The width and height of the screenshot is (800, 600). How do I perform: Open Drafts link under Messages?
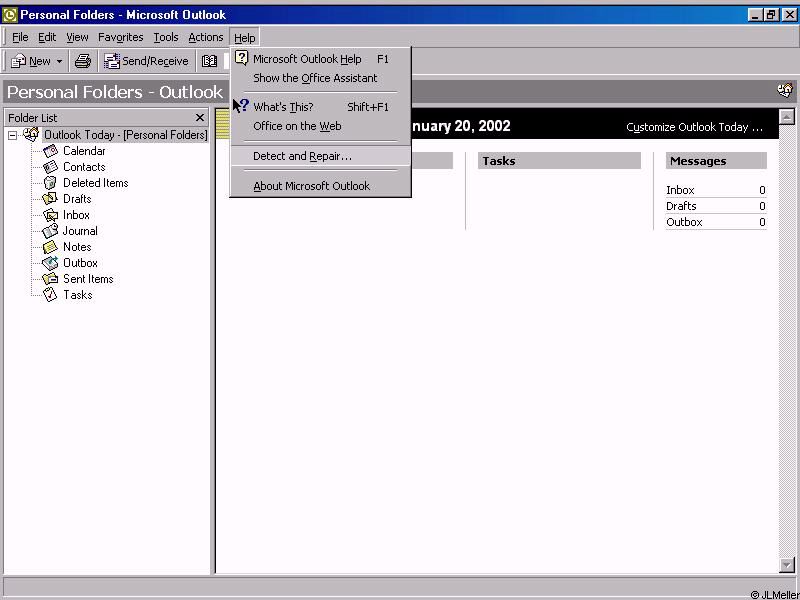[681, 206]
